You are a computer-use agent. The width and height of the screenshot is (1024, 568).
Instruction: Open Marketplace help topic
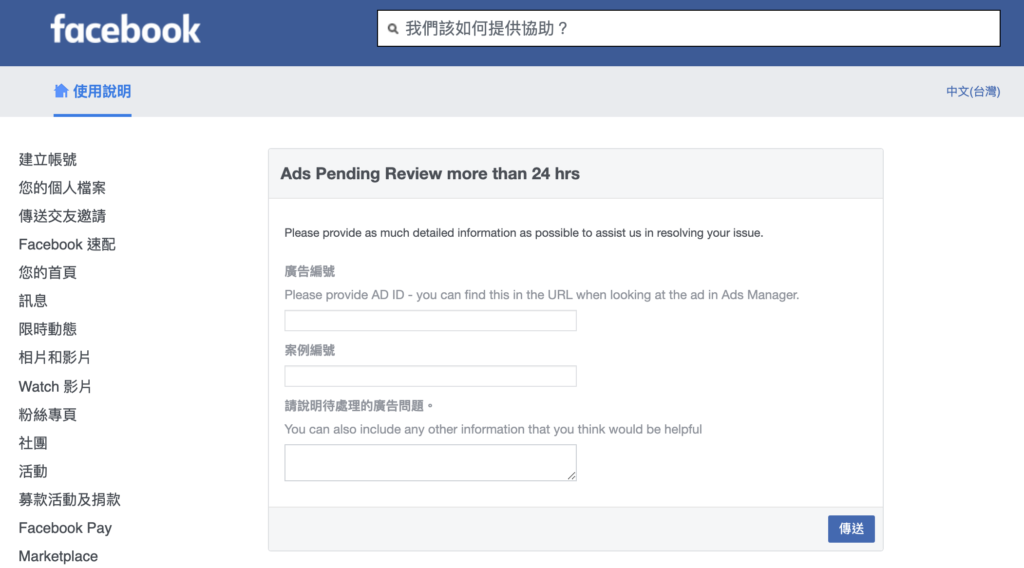[x=58, y=556]
